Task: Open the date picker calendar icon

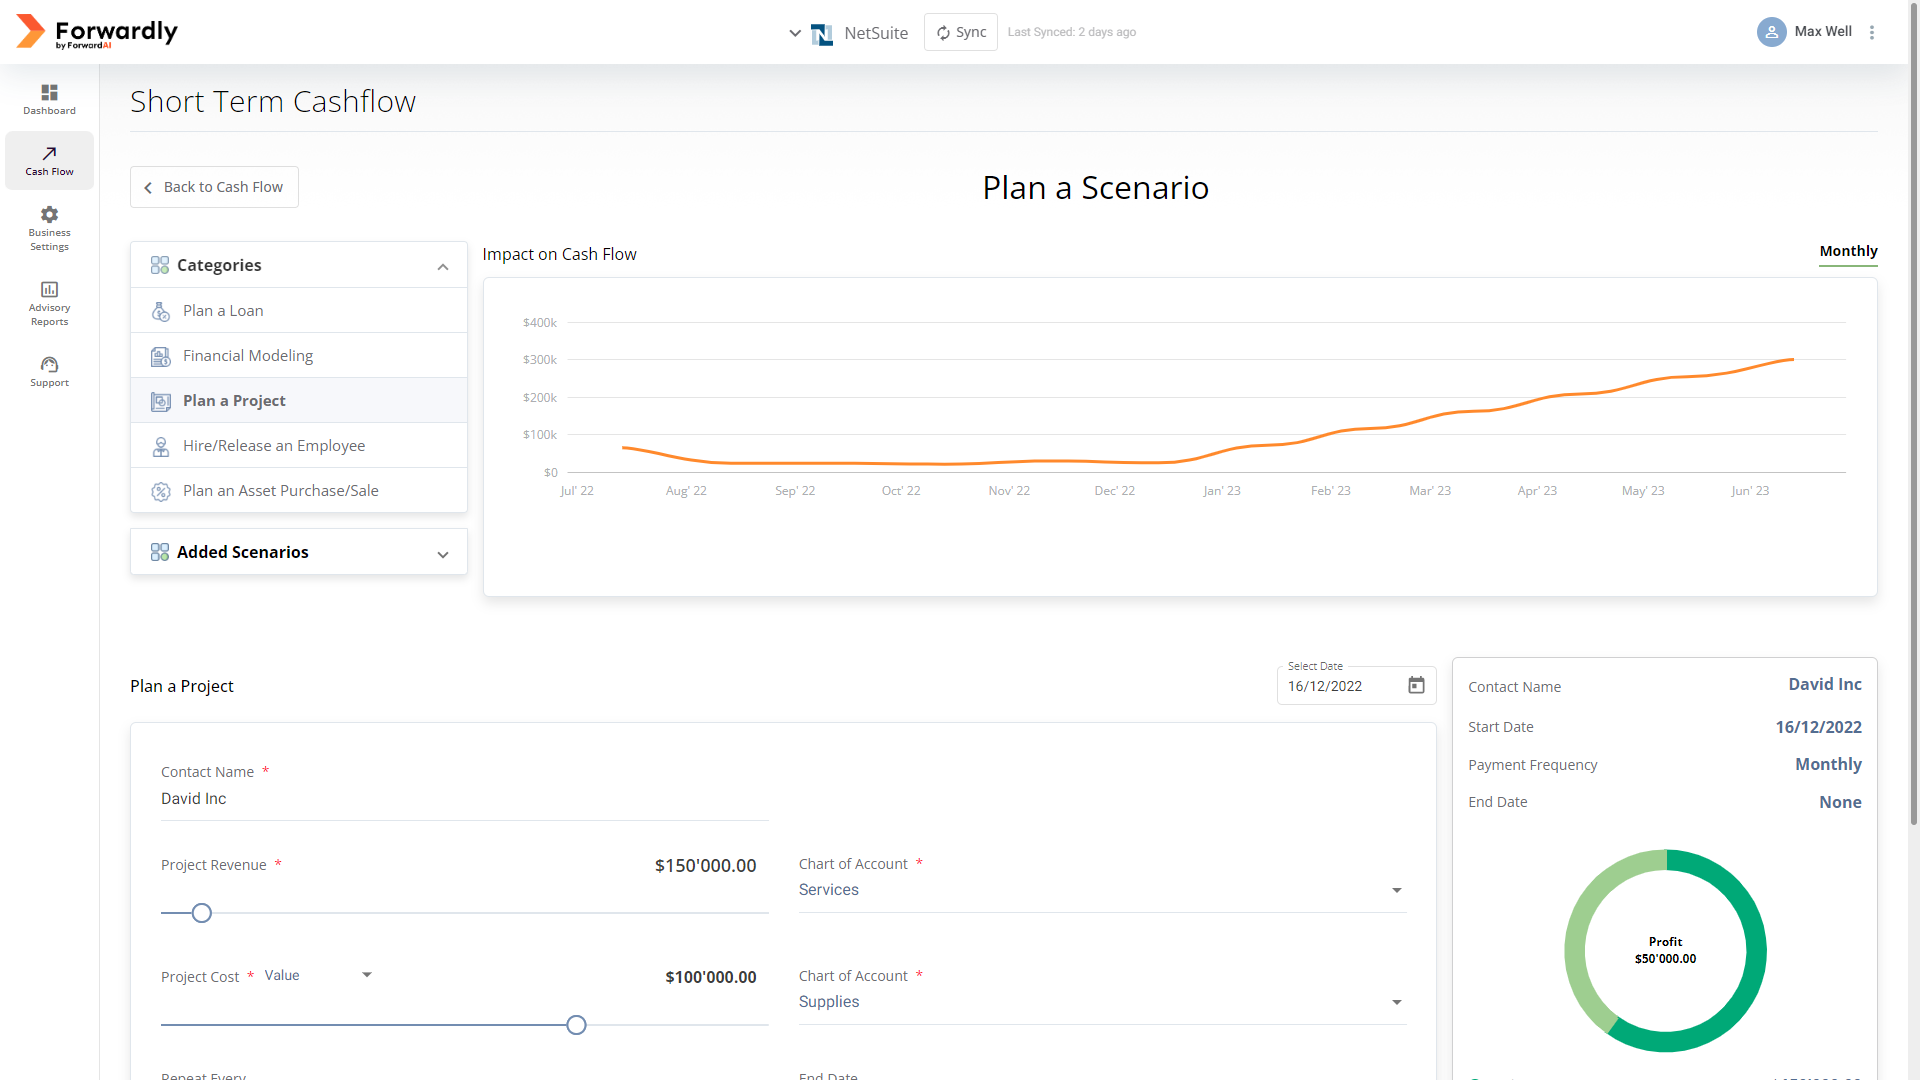Action: click(x=1416, y=686)
